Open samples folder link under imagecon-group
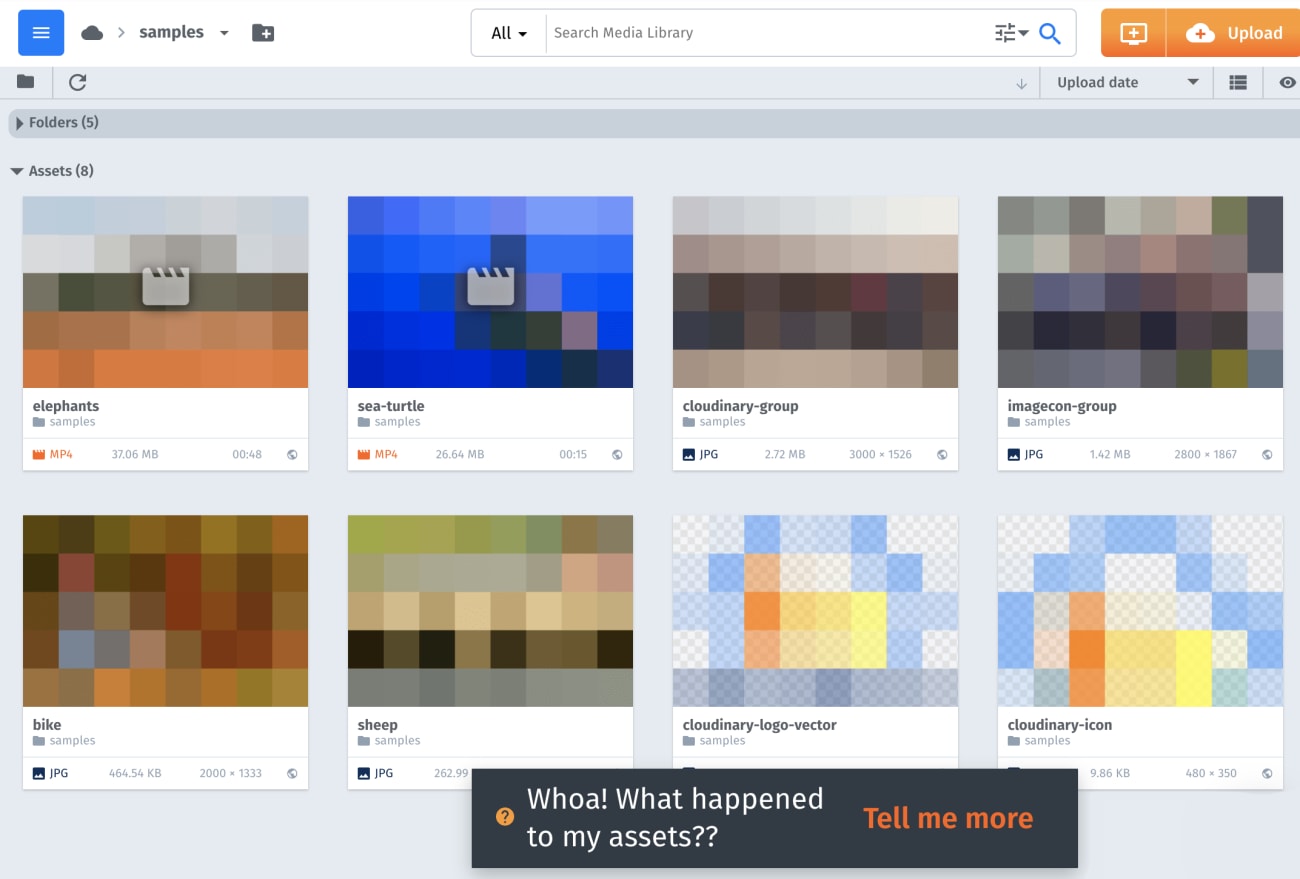The image size is (1300, 879). (x=1047, y=422)
